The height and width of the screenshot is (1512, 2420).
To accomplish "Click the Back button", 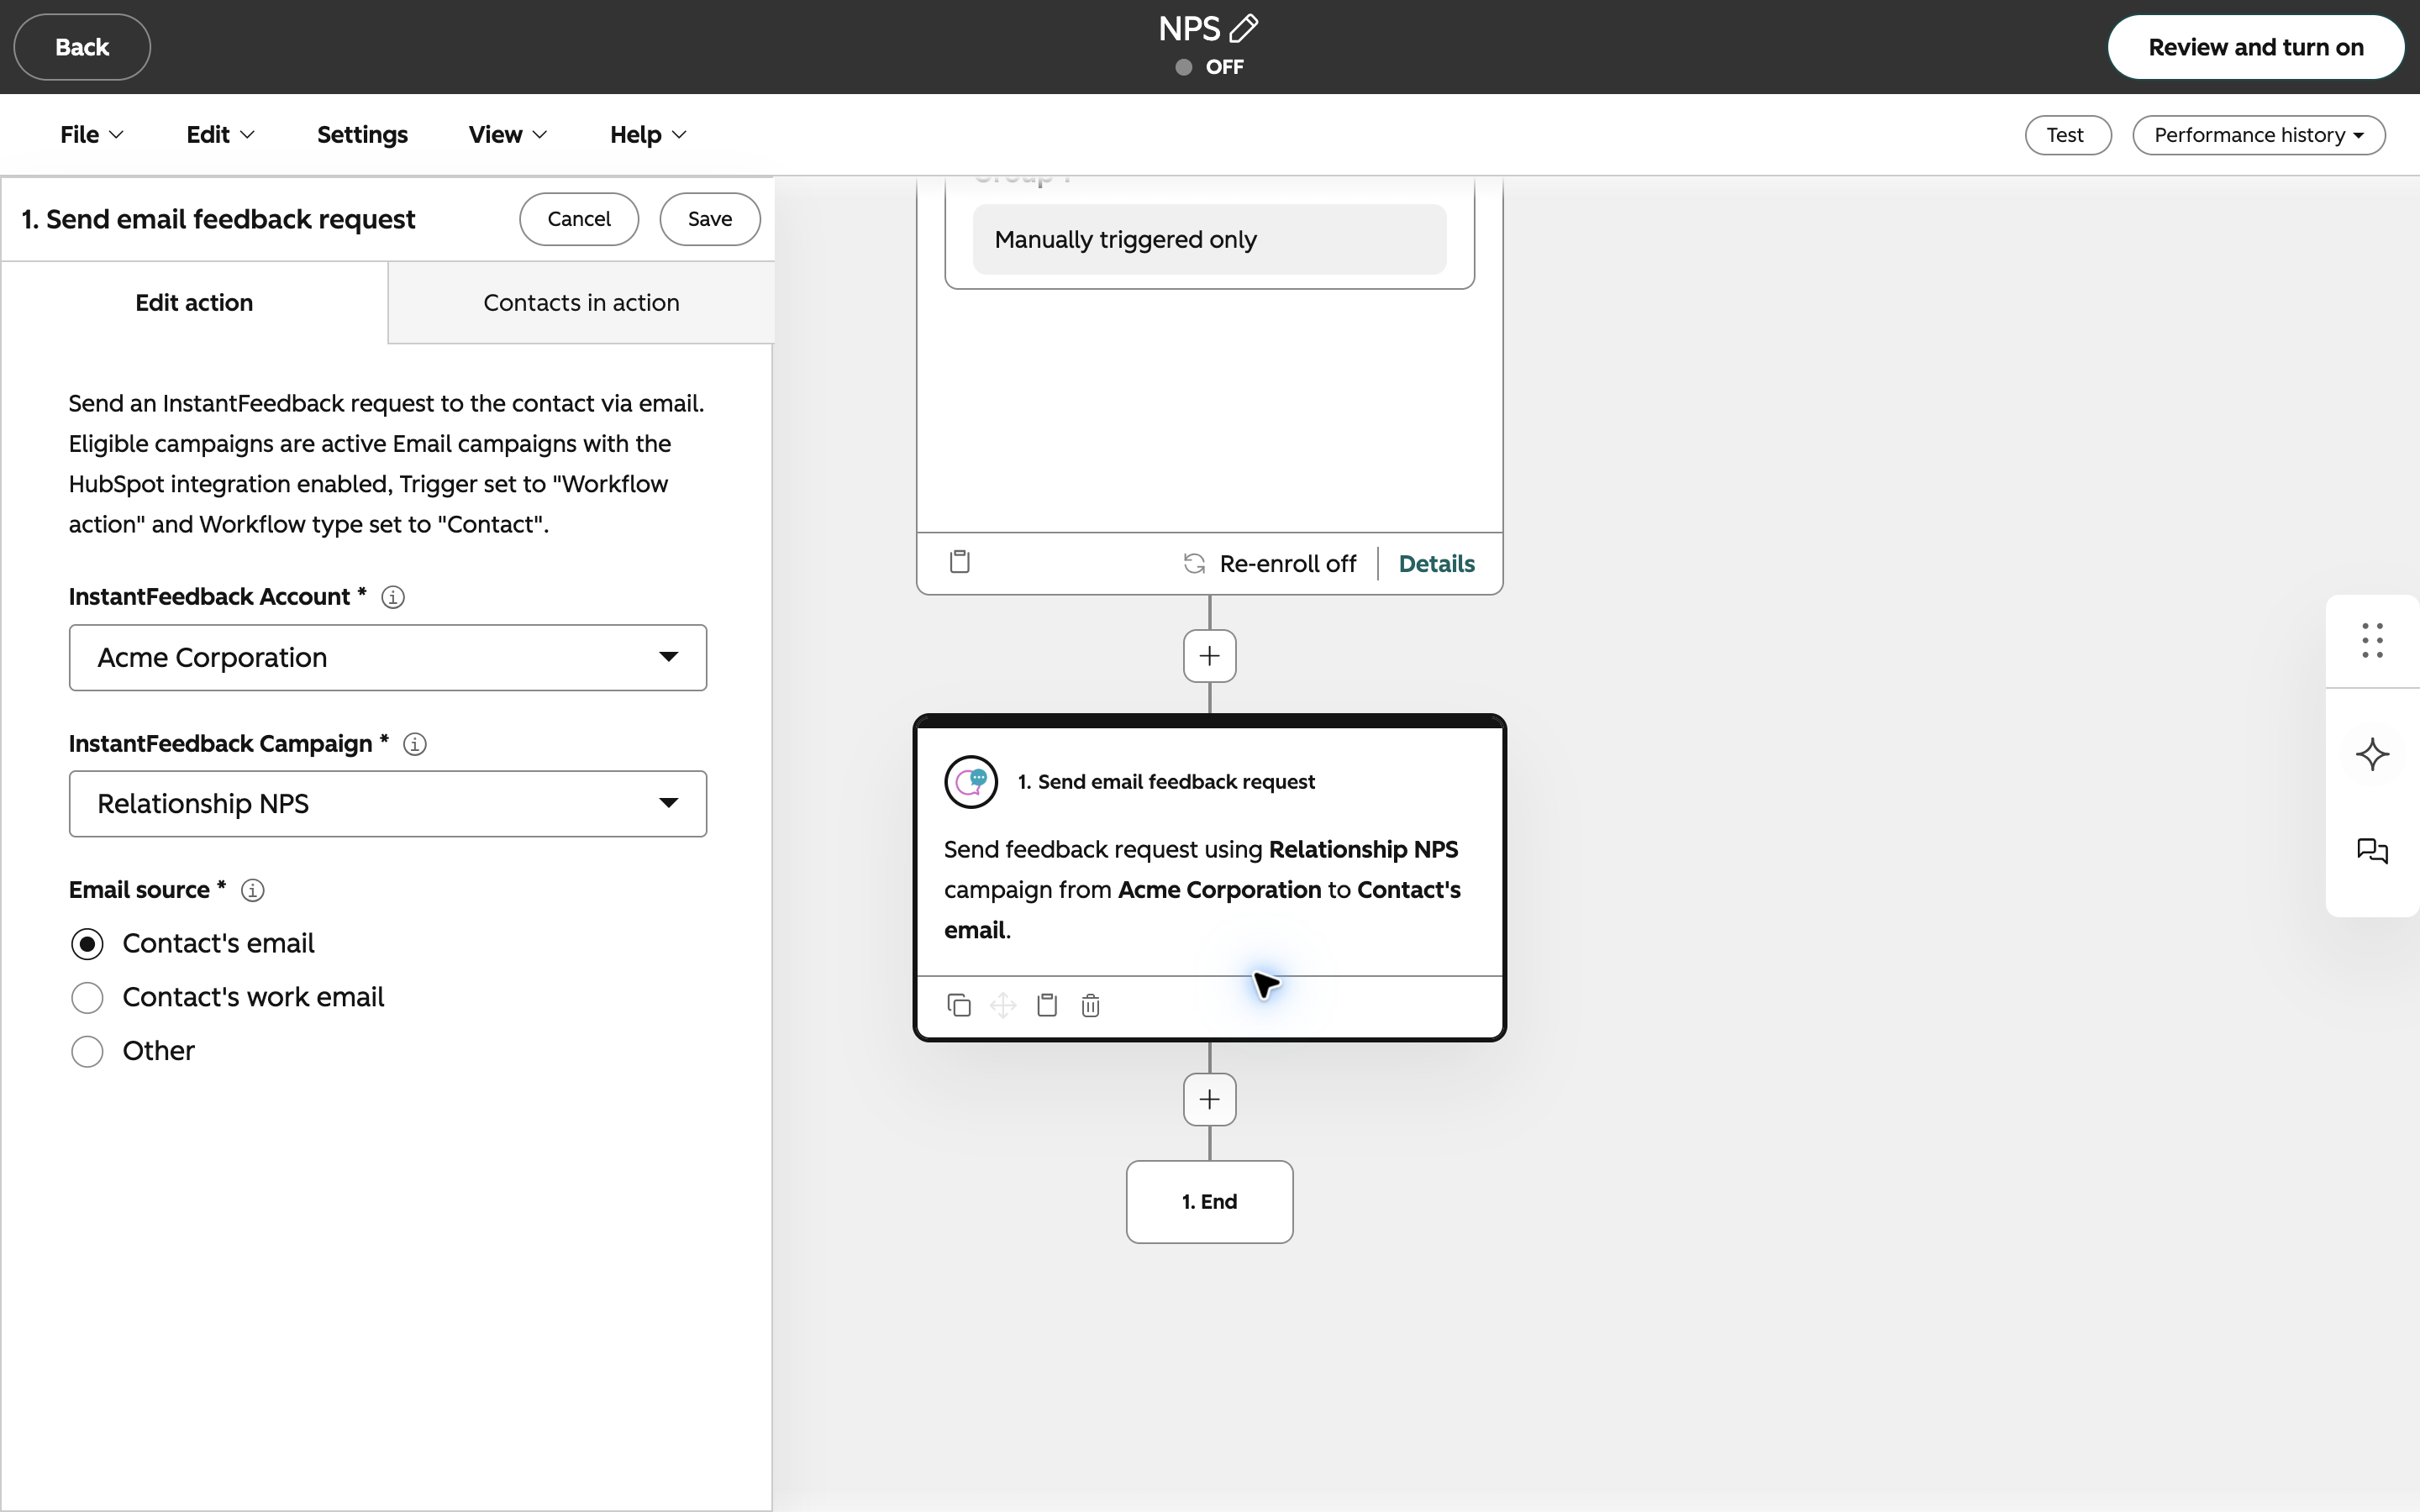I will pos(82,47).
